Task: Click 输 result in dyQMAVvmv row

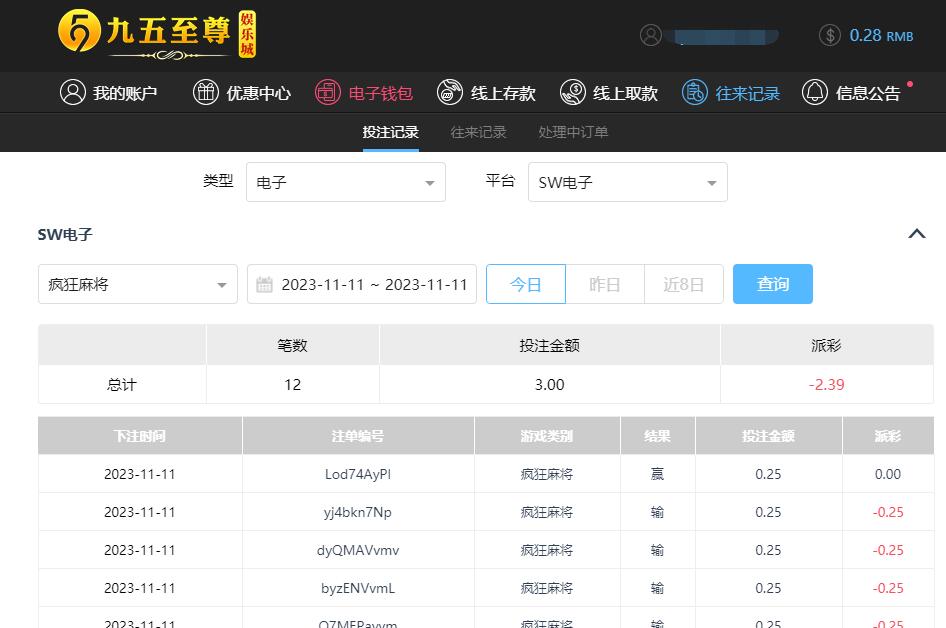Action: 658,550
